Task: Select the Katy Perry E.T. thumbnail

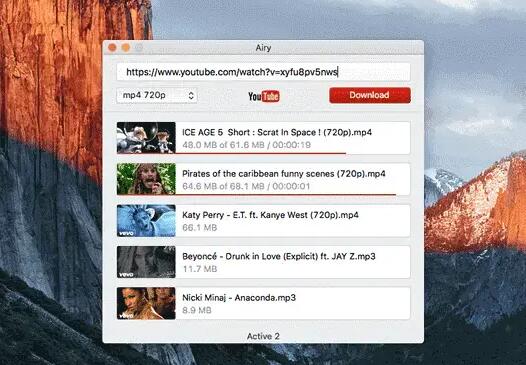Action: point(146,220)
